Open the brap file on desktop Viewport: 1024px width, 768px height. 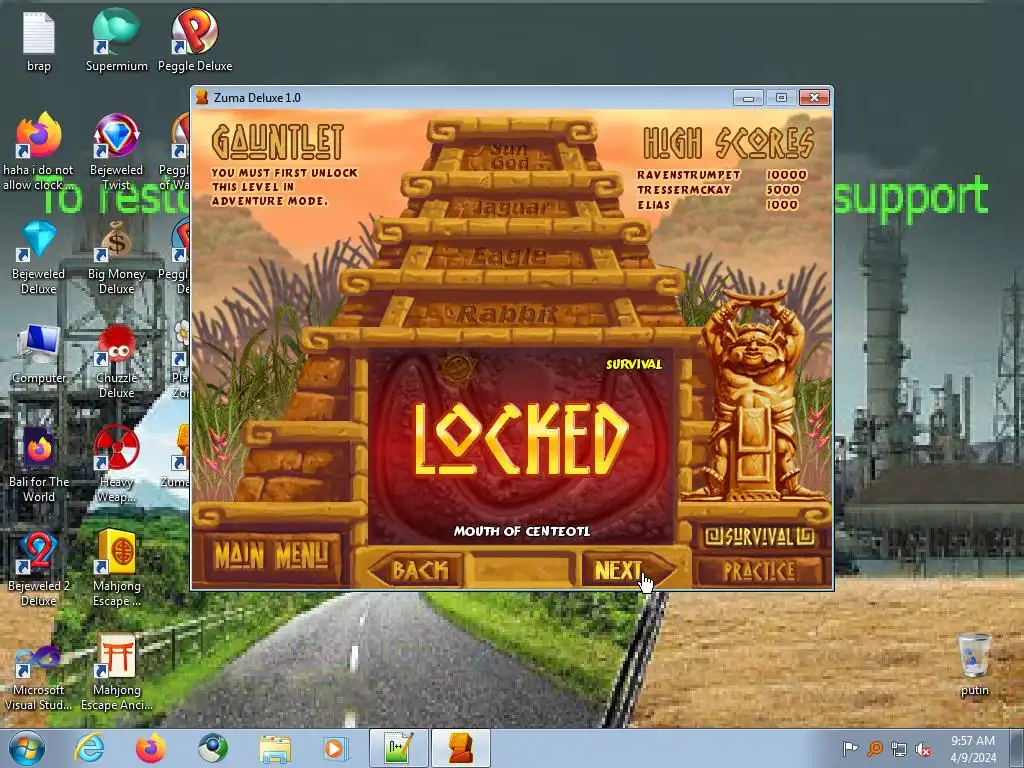coord(39,40)
